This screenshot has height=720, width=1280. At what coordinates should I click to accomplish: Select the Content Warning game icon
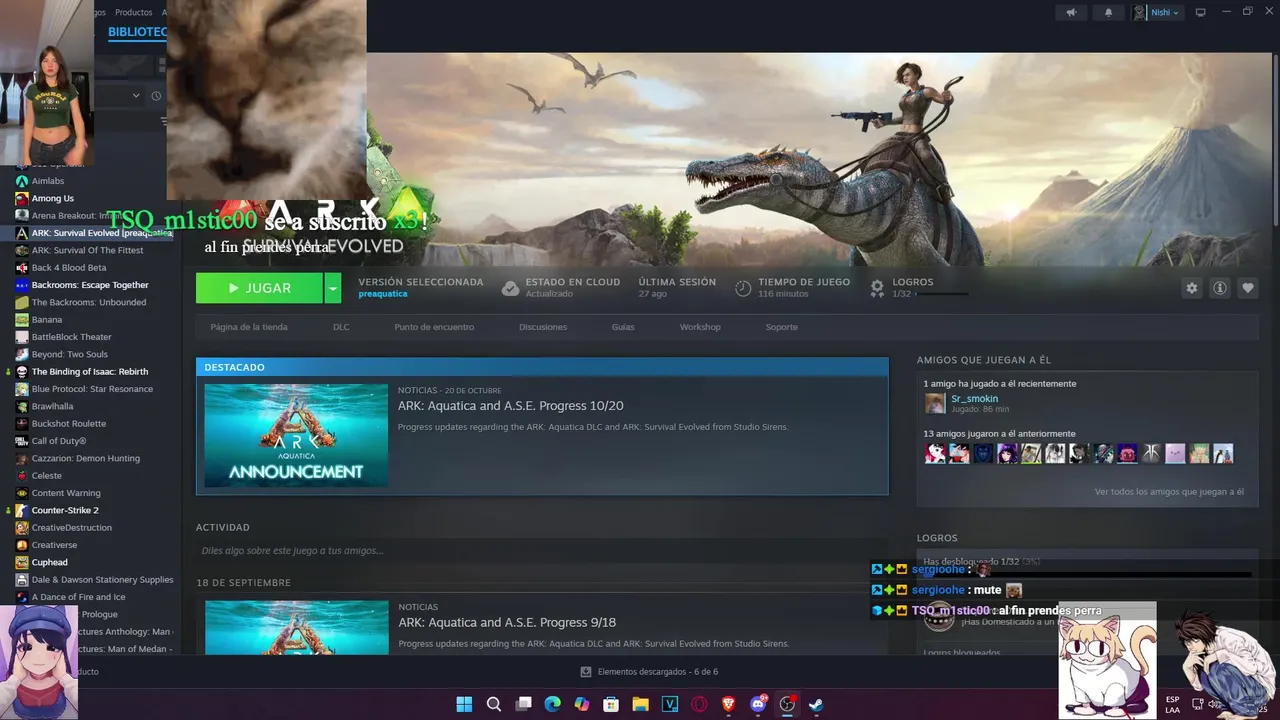[x=22, y=493]
